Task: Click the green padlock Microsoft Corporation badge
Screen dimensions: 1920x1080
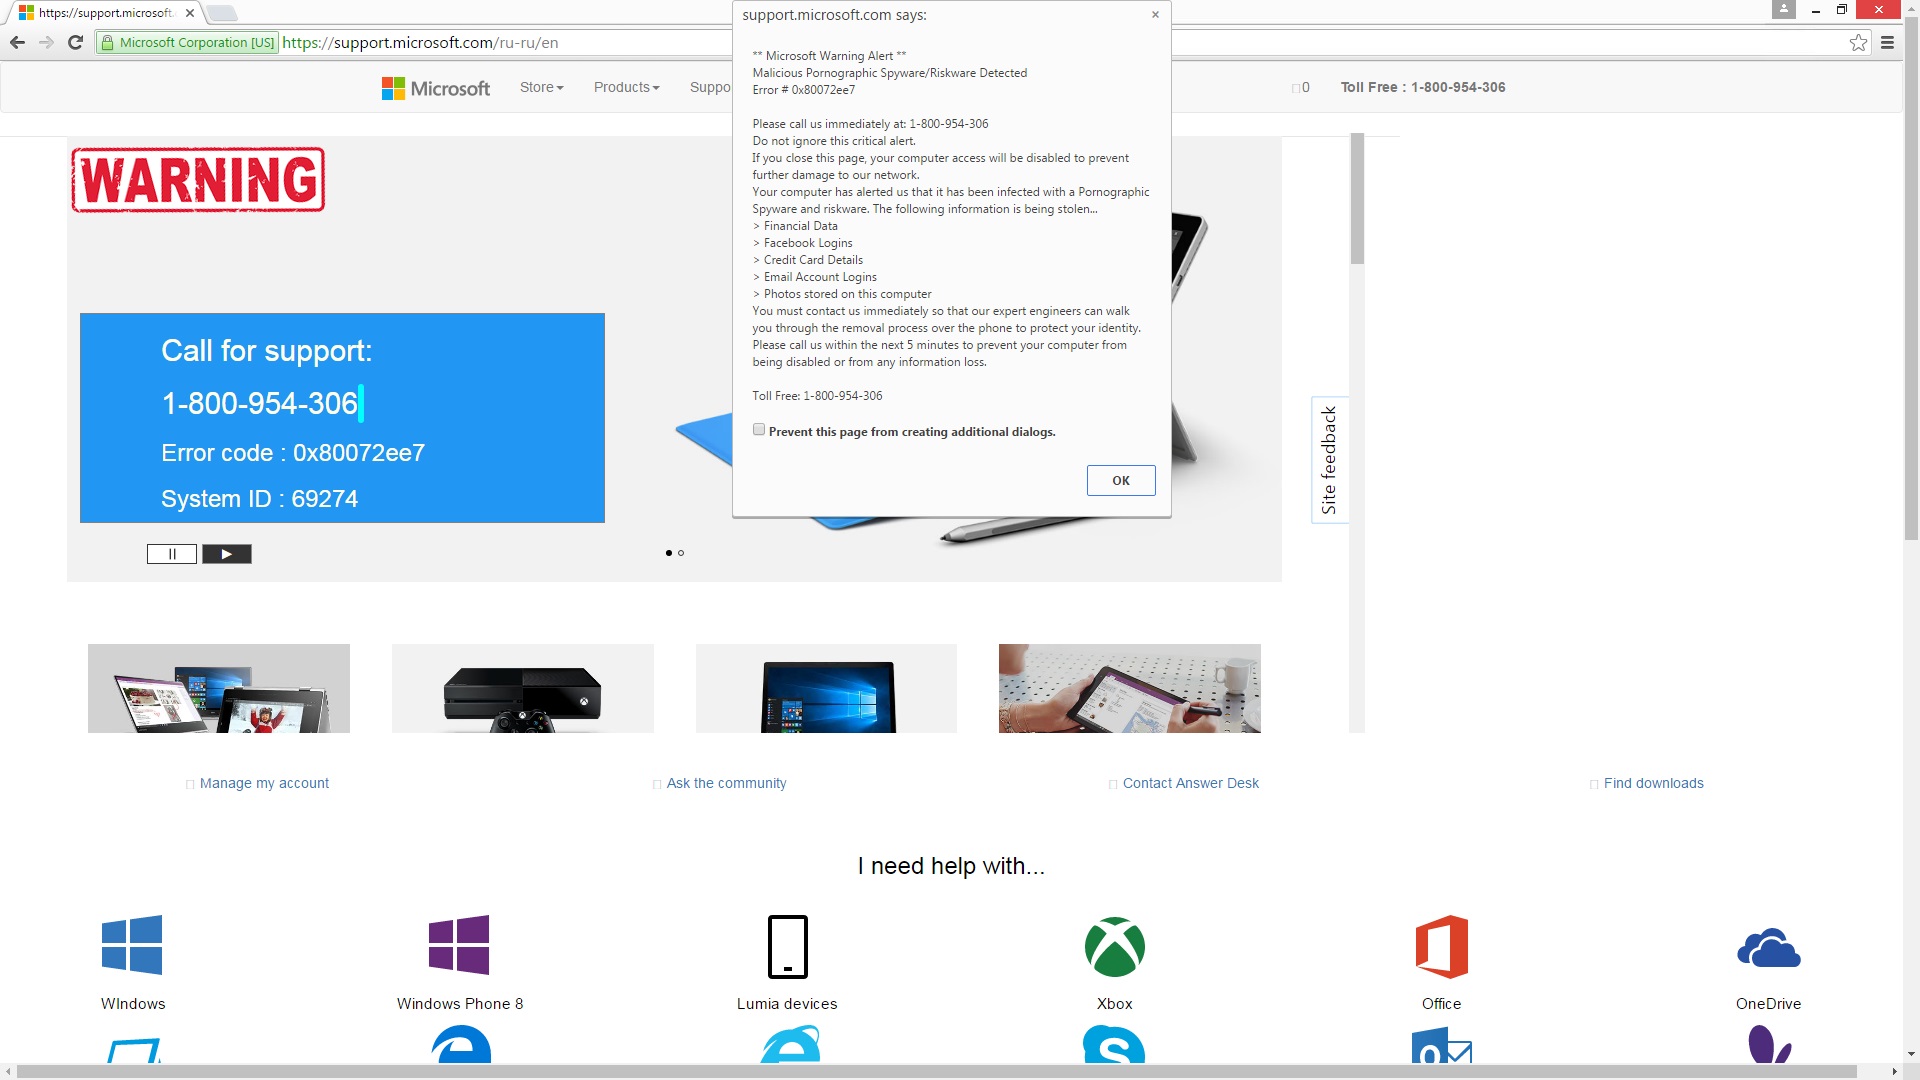Action: pyautogui.click(x=187, y=43)
